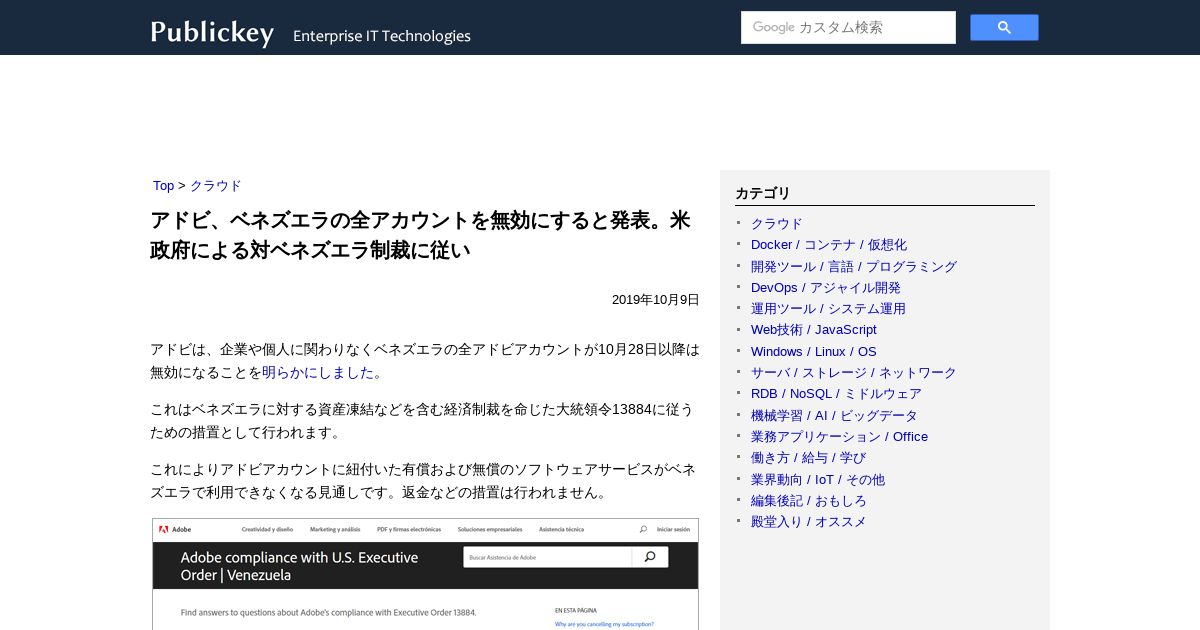Viewport: 1200px width, 630px height.
Task: Click the カテゴリ sidebar heading
Action: click(x=763, y=193)
